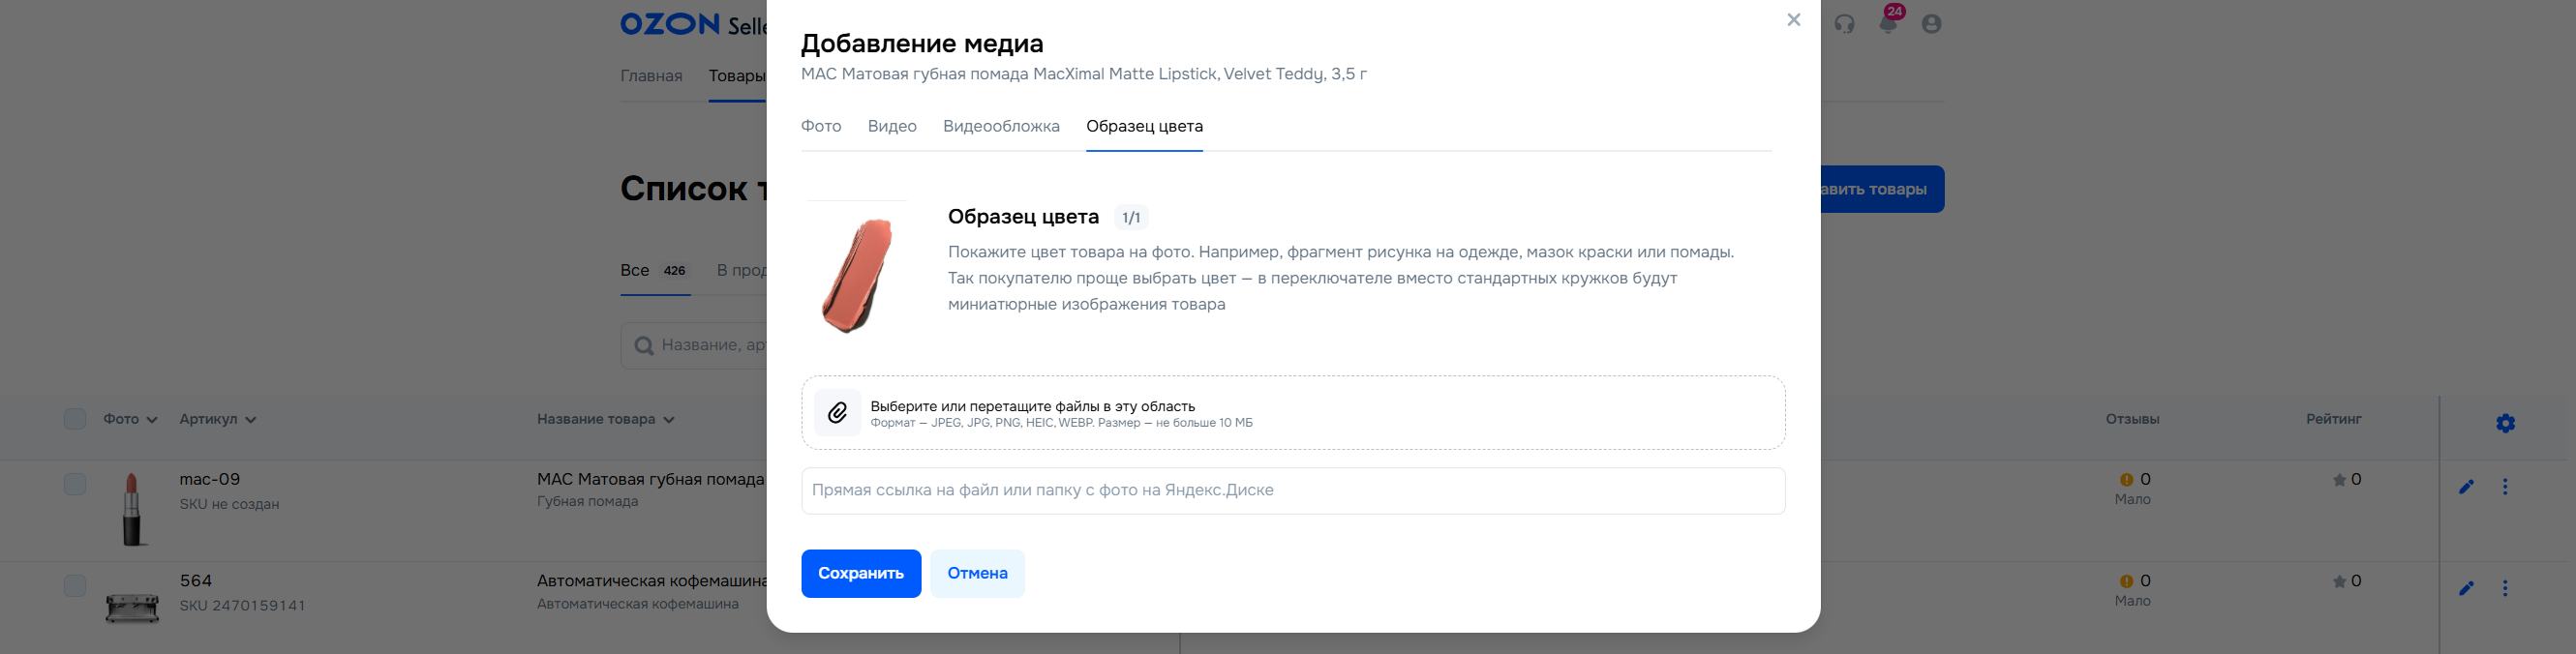
Task: Open table settings gear icon
Action: (x=2505, y=423)
